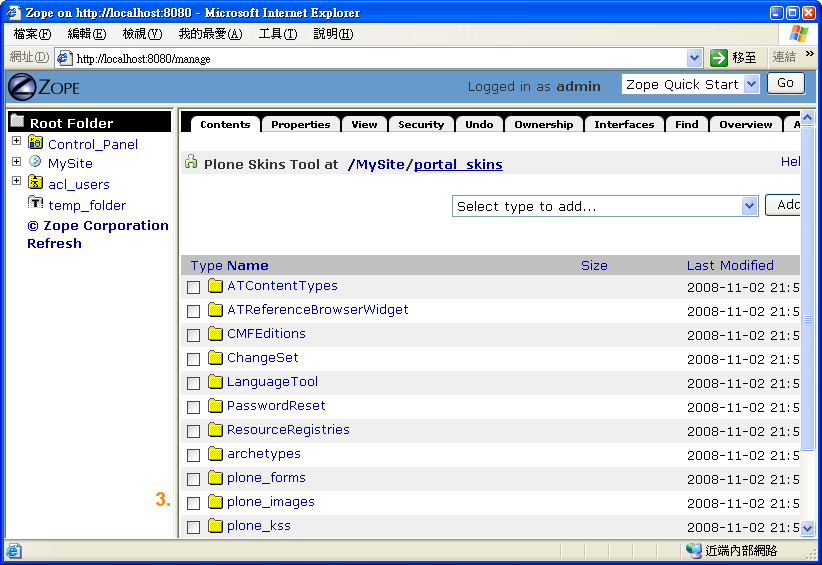Expand the MySite tree node

coord(16,161)
